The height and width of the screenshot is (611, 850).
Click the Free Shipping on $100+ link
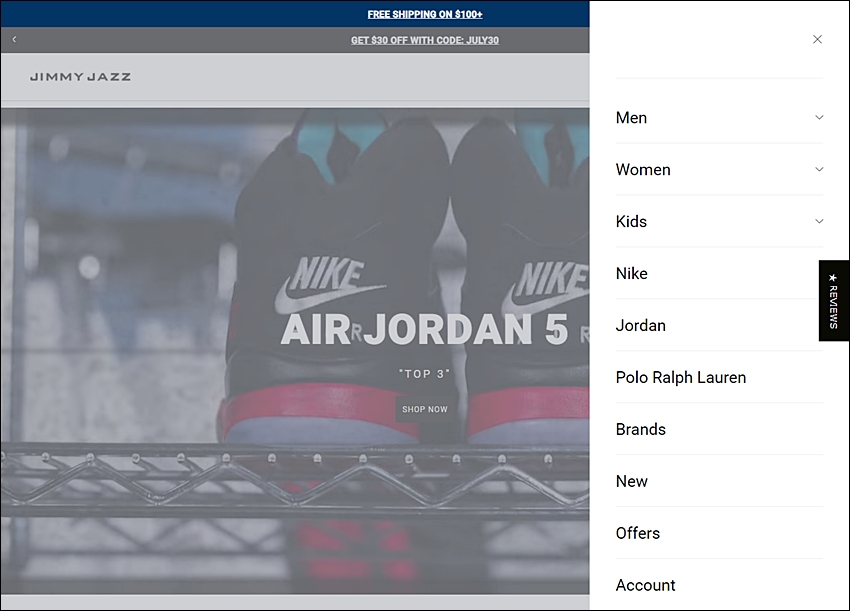pyautogui.click(x=425, y=15)
